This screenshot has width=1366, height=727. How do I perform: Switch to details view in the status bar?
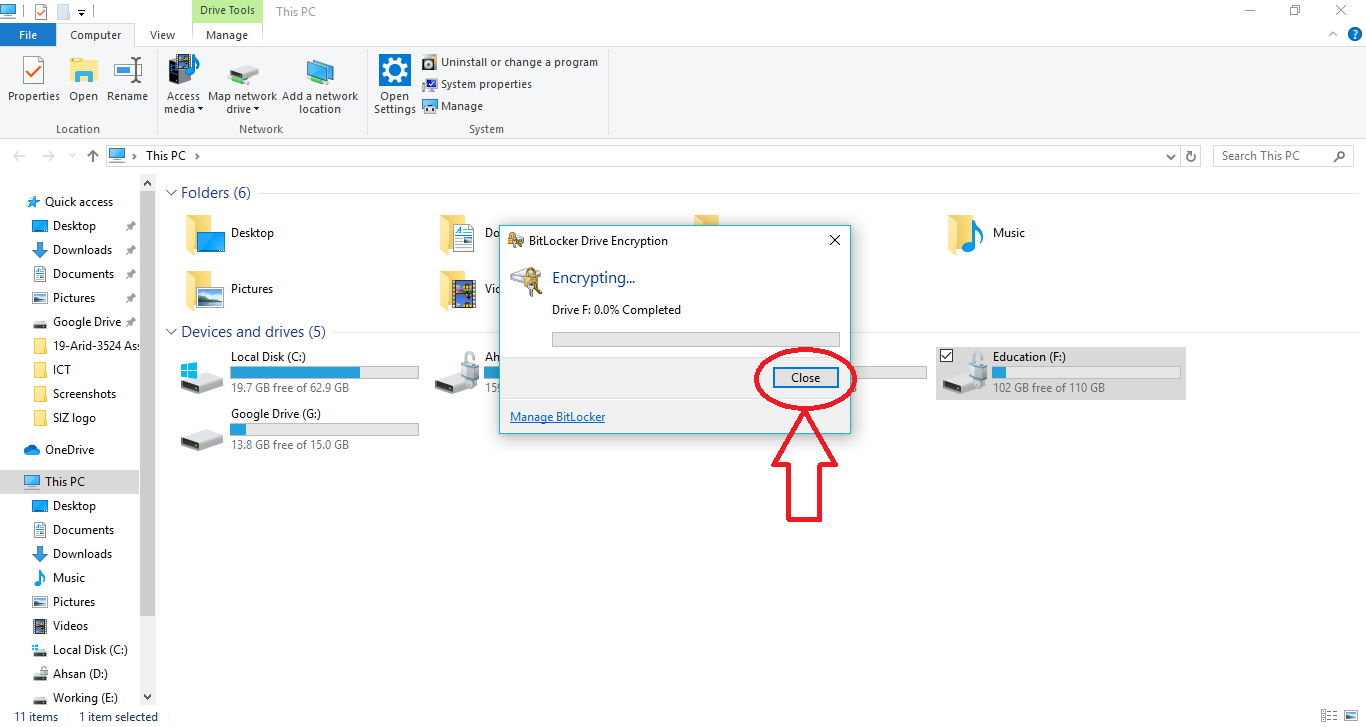click(x=1328, y=716)
